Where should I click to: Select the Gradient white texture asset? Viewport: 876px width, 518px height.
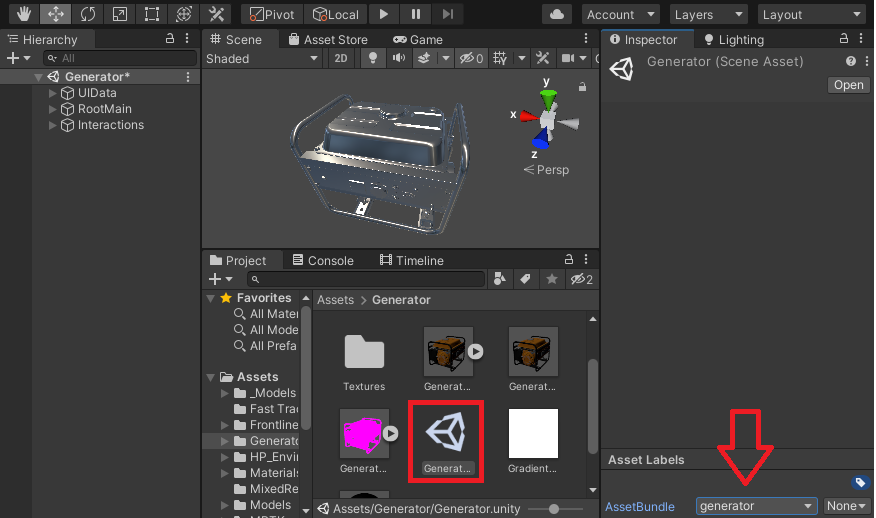pos(532,442)
